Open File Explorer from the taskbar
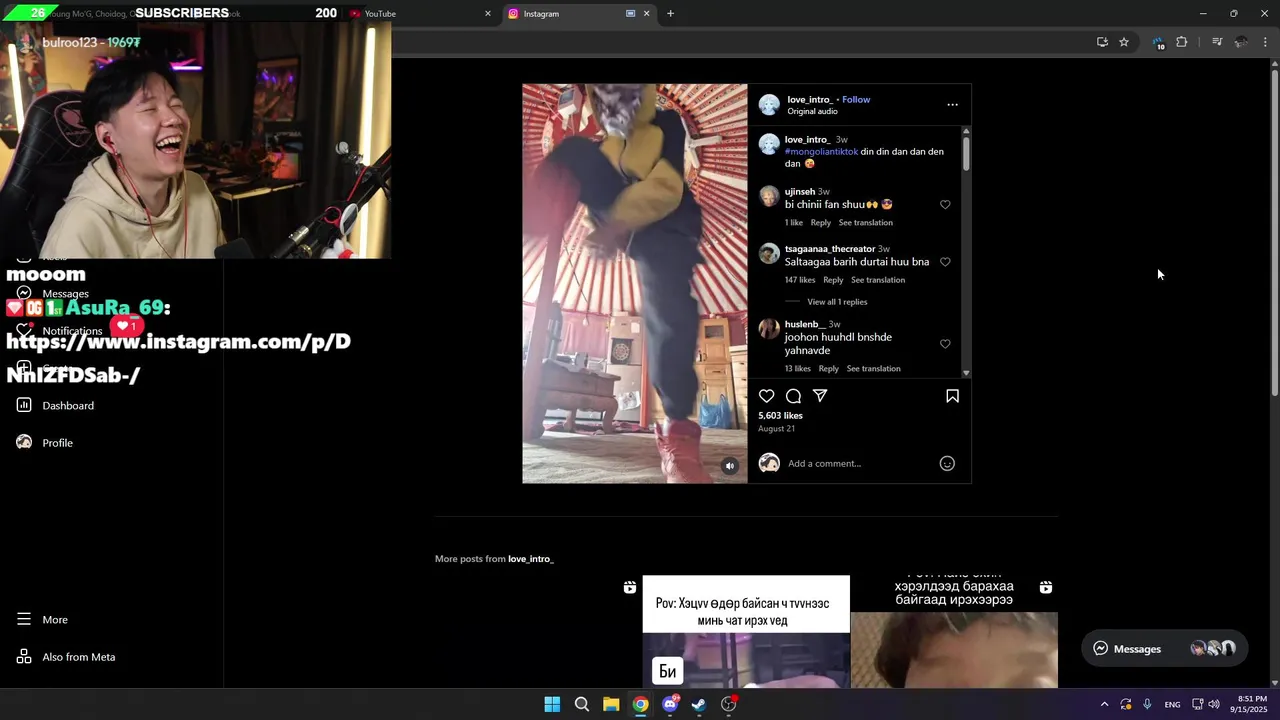 coord(611,704)
